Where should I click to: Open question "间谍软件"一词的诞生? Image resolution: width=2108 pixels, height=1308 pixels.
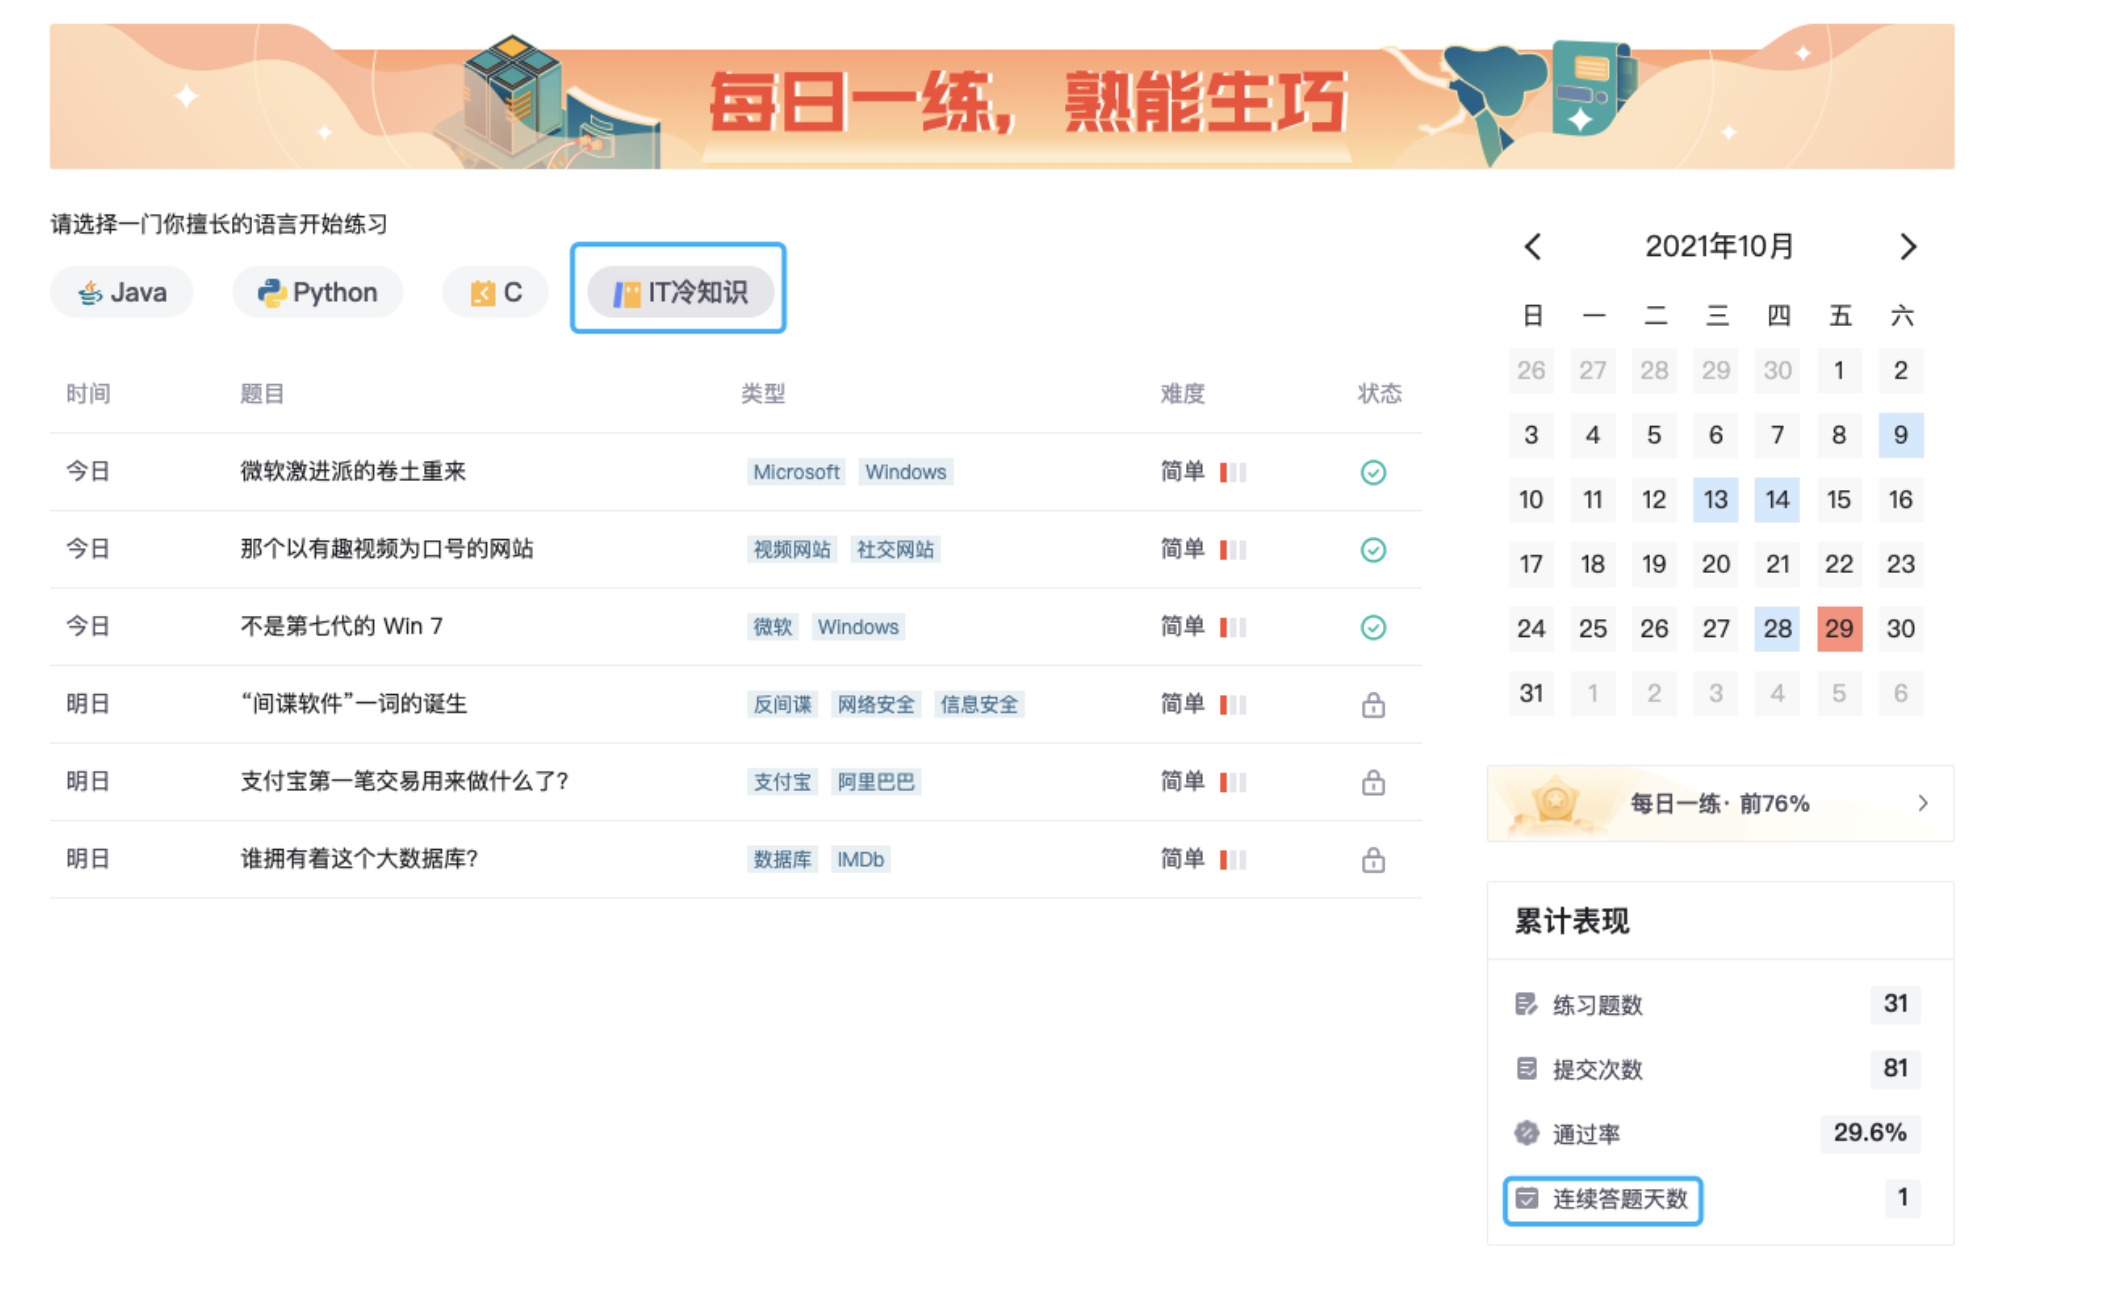353,704
